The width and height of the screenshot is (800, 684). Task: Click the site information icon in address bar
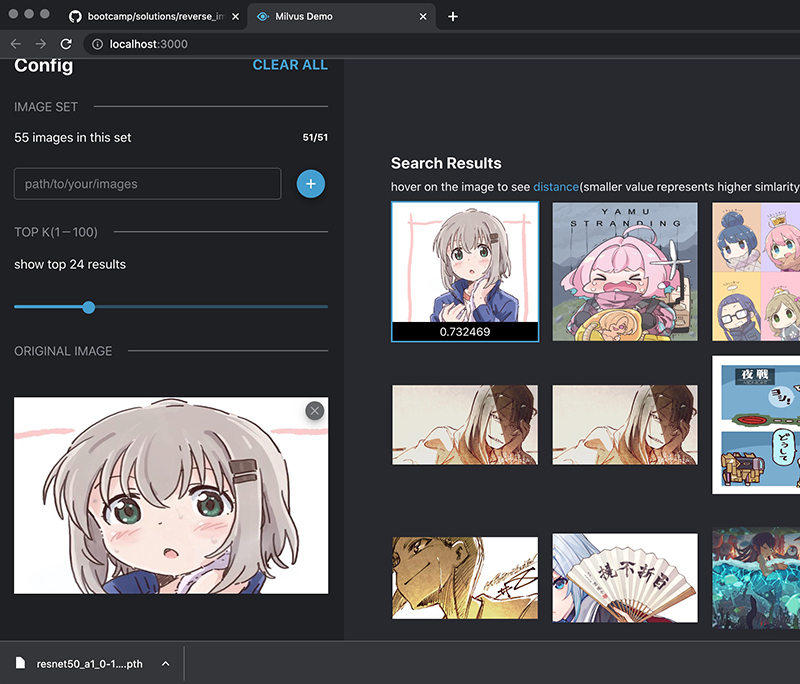tap(96, 44)
